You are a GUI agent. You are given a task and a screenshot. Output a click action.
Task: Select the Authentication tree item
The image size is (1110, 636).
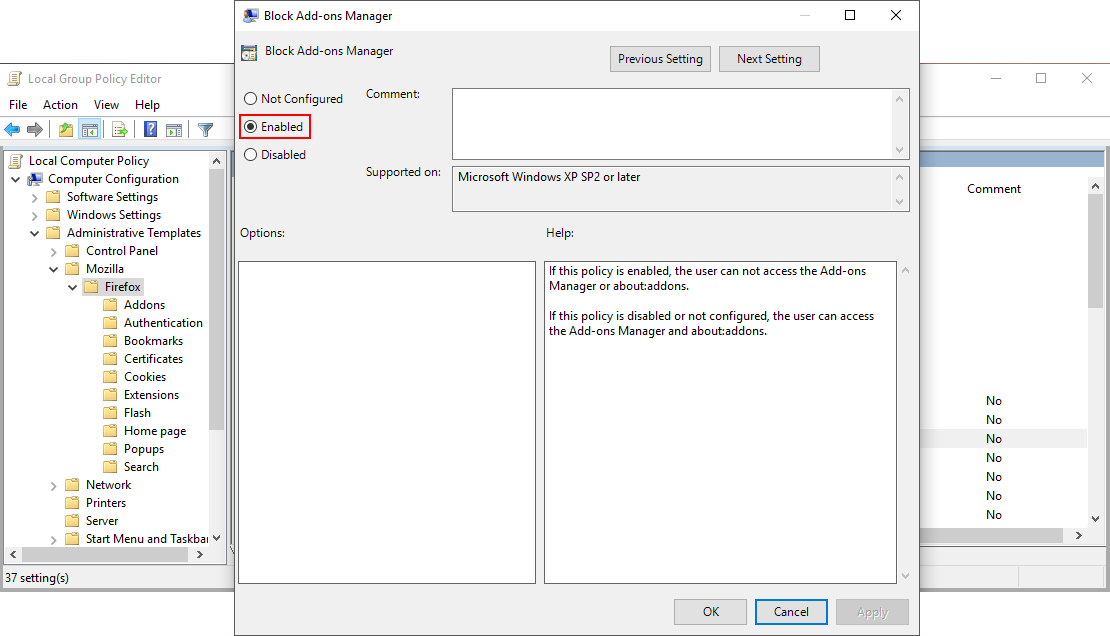point(164,323)
